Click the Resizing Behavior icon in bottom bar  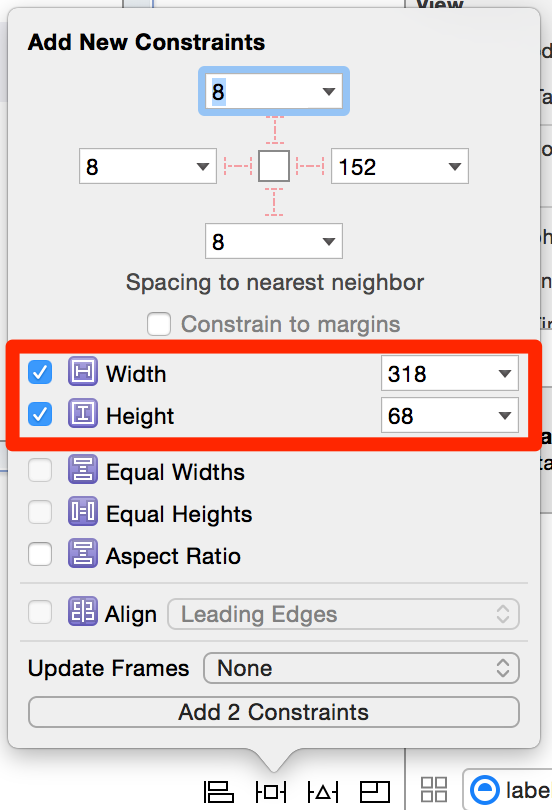coord(374,791)
